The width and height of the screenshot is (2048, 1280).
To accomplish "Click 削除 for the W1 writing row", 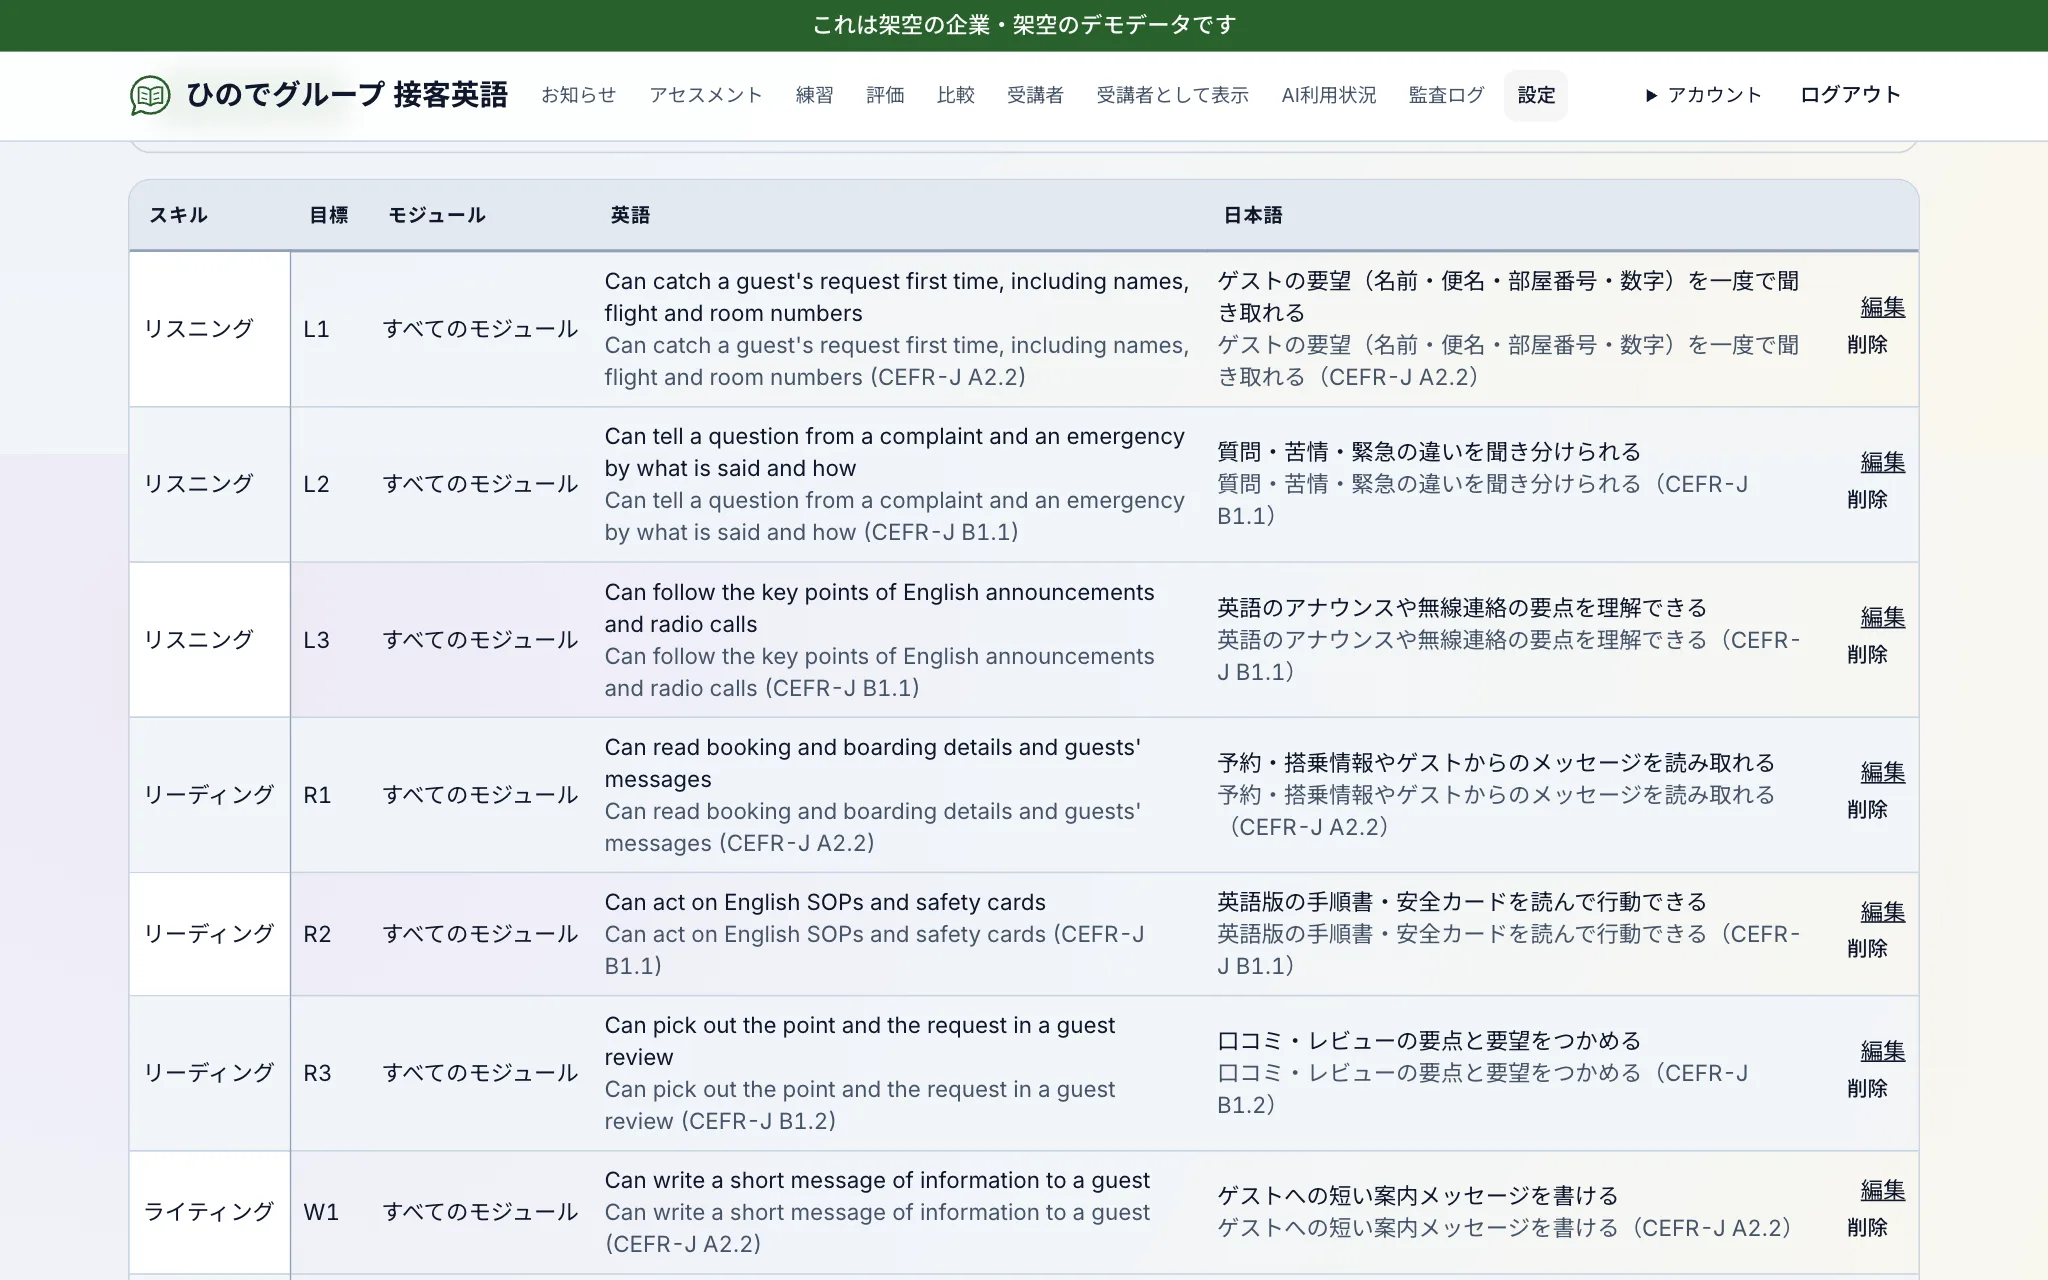I will (x=1867, y=1227).
